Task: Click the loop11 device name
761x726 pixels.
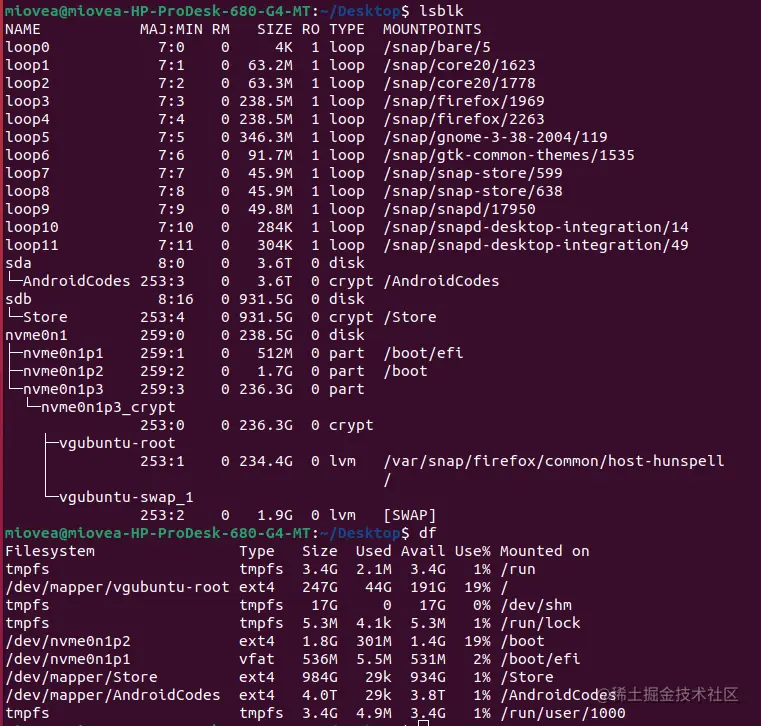Action: 32,245
